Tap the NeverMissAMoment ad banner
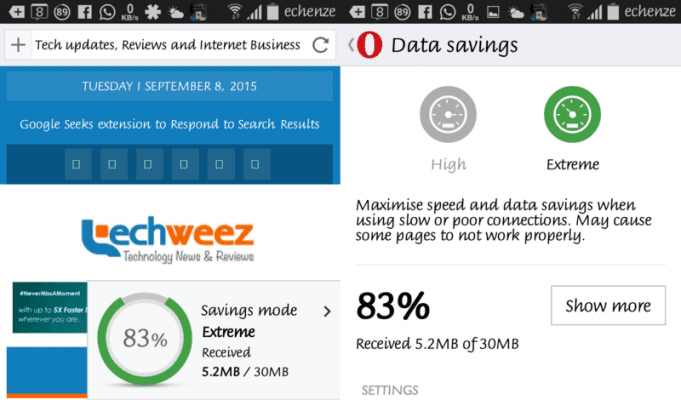Viewport: 681px width, 400px height. 50,307
